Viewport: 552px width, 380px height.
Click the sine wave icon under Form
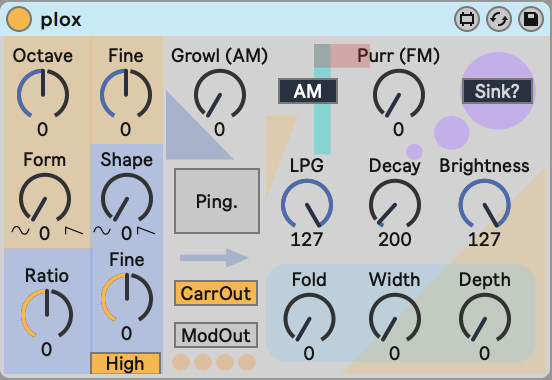pyautogui.click(x=20, y=231)
